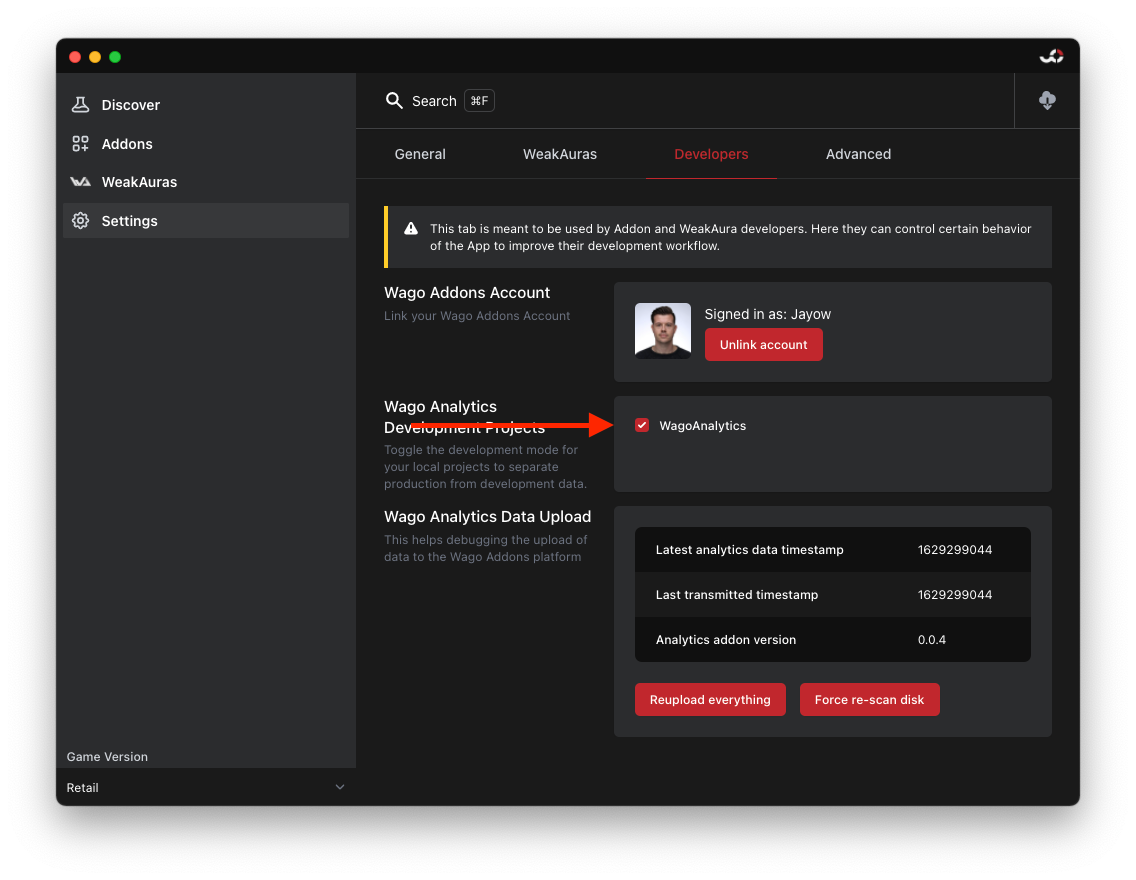Click Reupload everything button
The height and width of the screenshot is (880, 1136).
(710, 700)
